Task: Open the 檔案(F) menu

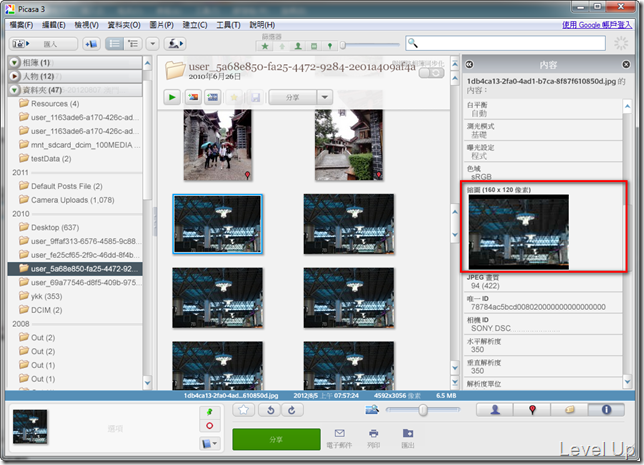Action: coord(21,25)
